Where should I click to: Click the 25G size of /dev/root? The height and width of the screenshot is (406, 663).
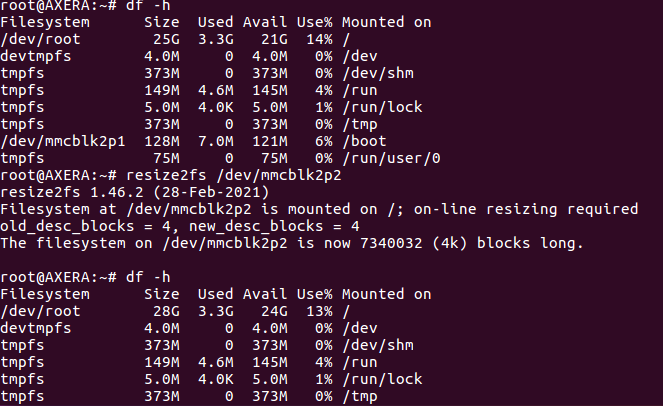click(x=166, y=39)
